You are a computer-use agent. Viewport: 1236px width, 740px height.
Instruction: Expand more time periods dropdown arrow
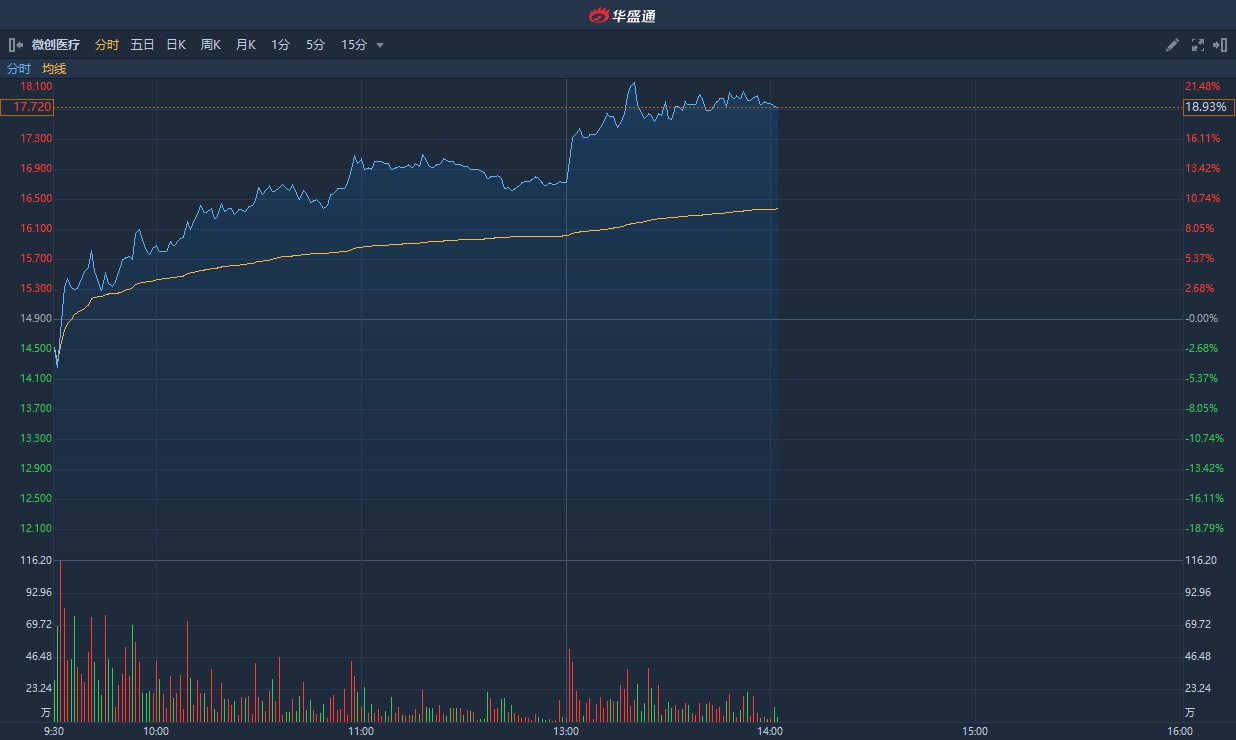(x=380, y=45)
